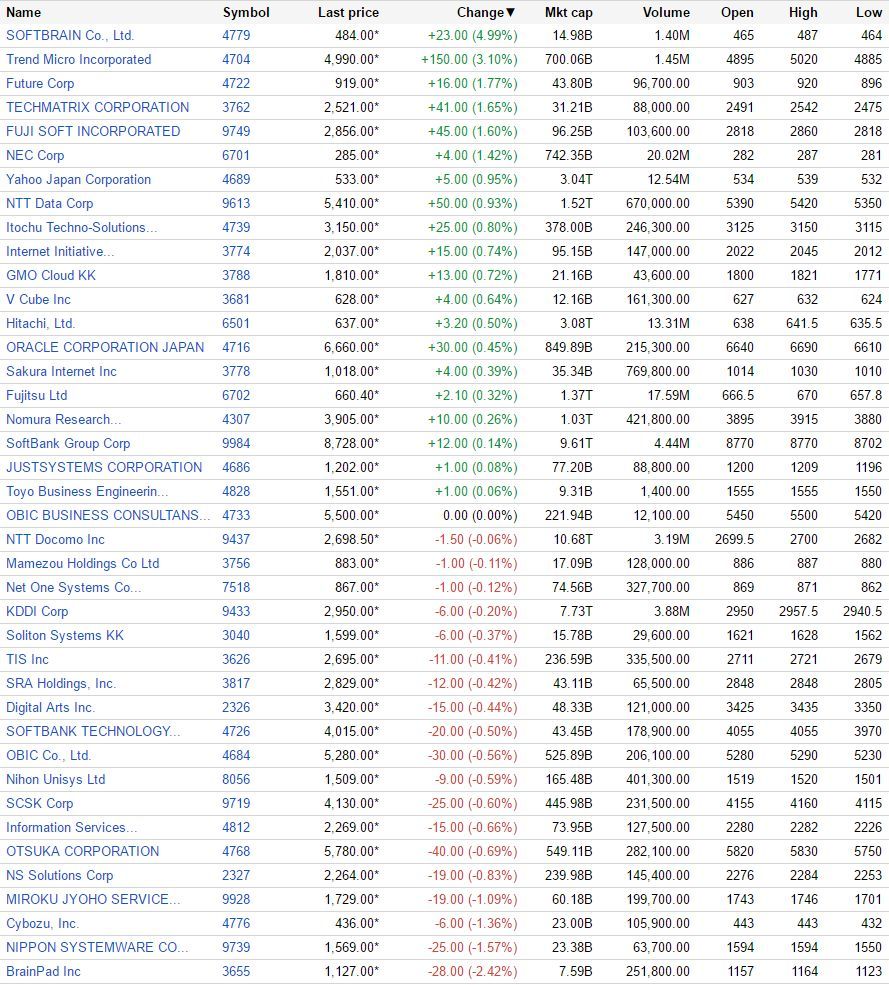This screenshot has height=985, width=889.
Task: Open TECHMATRIX CORPORATION link
Action: [97, 107]
